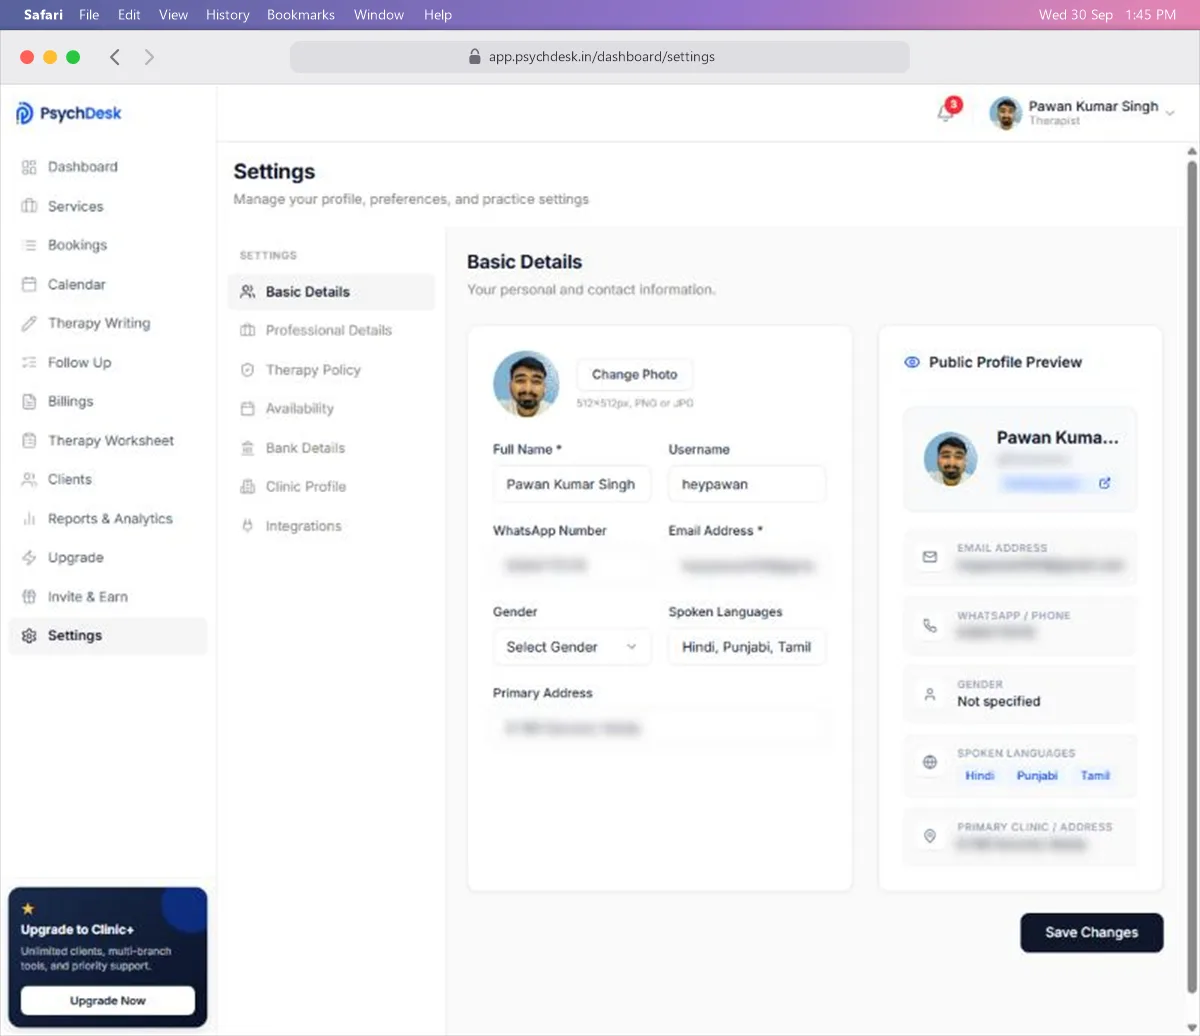The height and width of the screenshot is (1036, 1200).
Task: Go to Reports & Analytics page
Action: click(108, 519)
